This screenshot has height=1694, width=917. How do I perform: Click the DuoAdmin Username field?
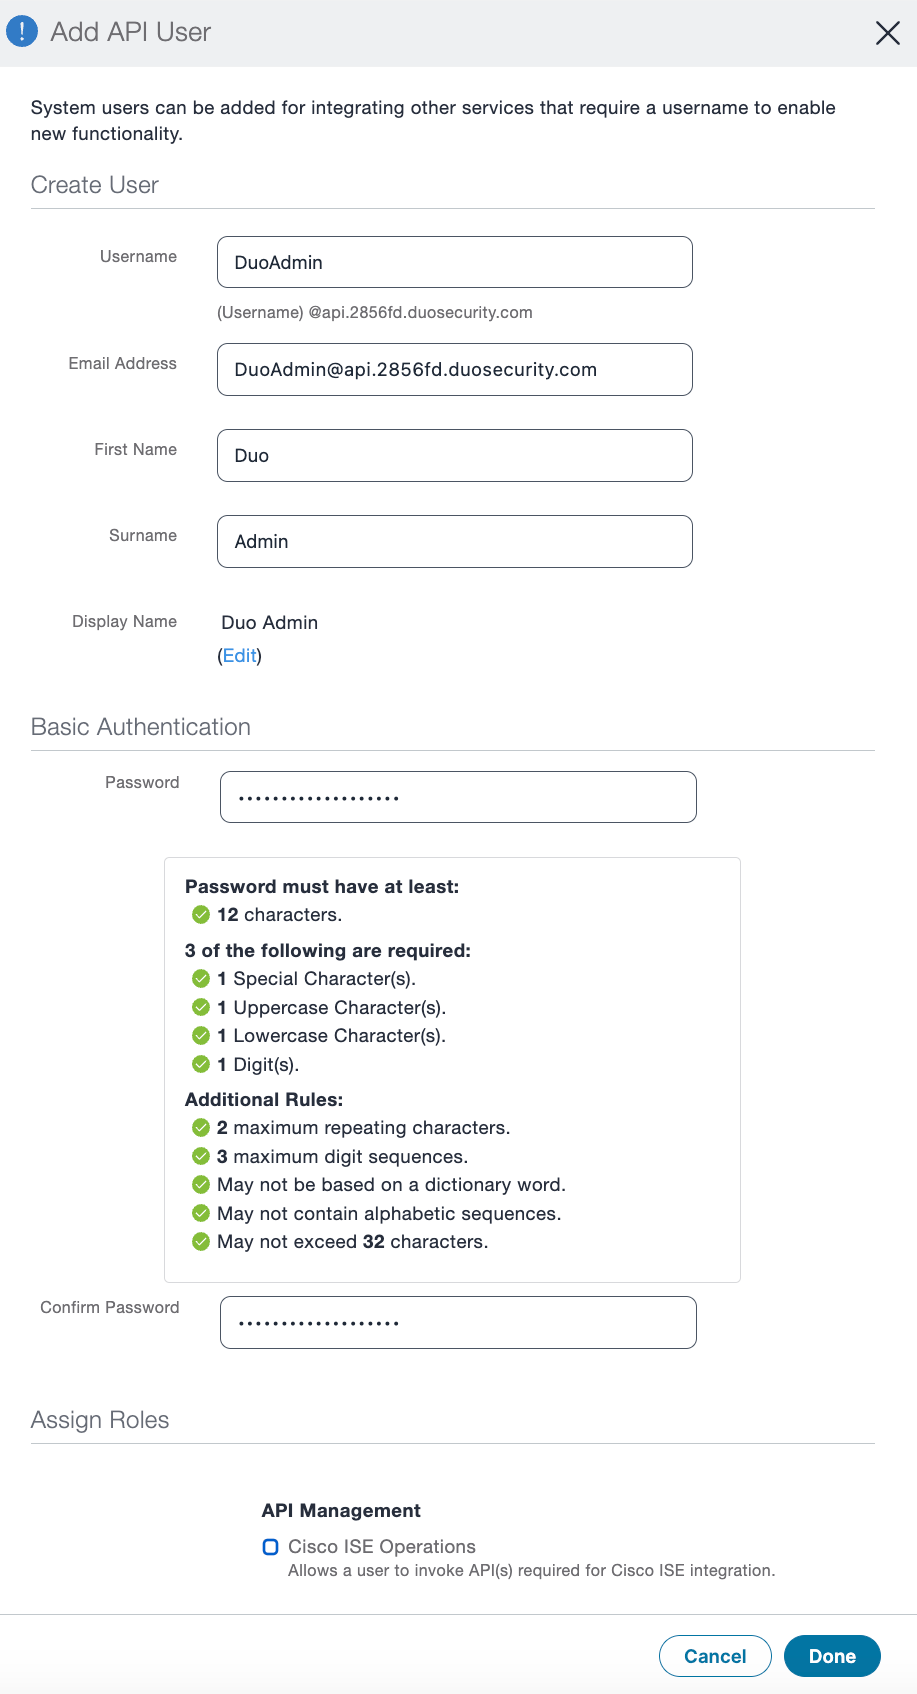(x=454, y=262)
